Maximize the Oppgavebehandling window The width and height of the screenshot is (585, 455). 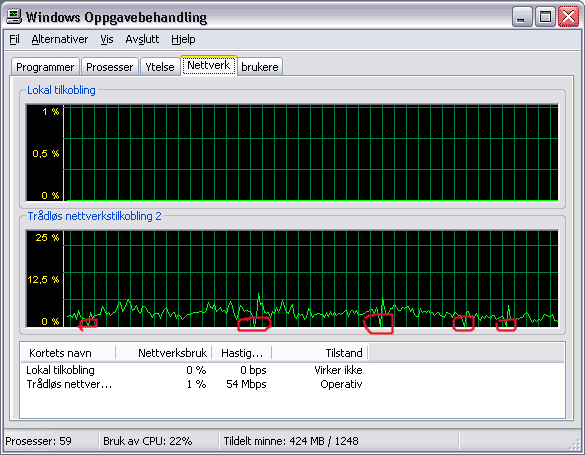(x=545, y=17)
